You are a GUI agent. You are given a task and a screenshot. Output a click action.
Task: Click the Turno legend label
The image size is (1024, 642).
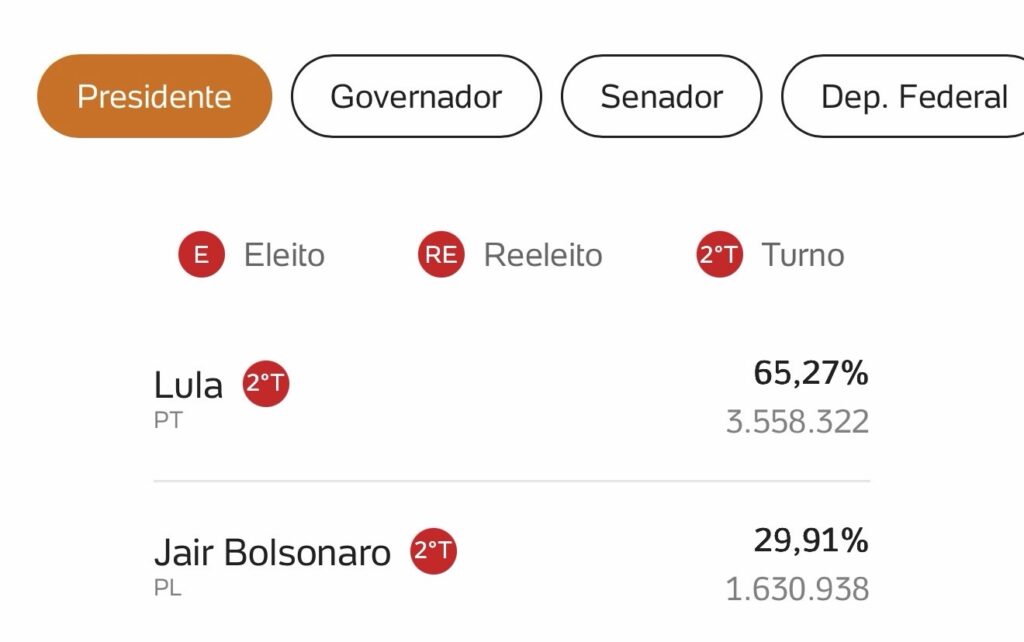803,255
